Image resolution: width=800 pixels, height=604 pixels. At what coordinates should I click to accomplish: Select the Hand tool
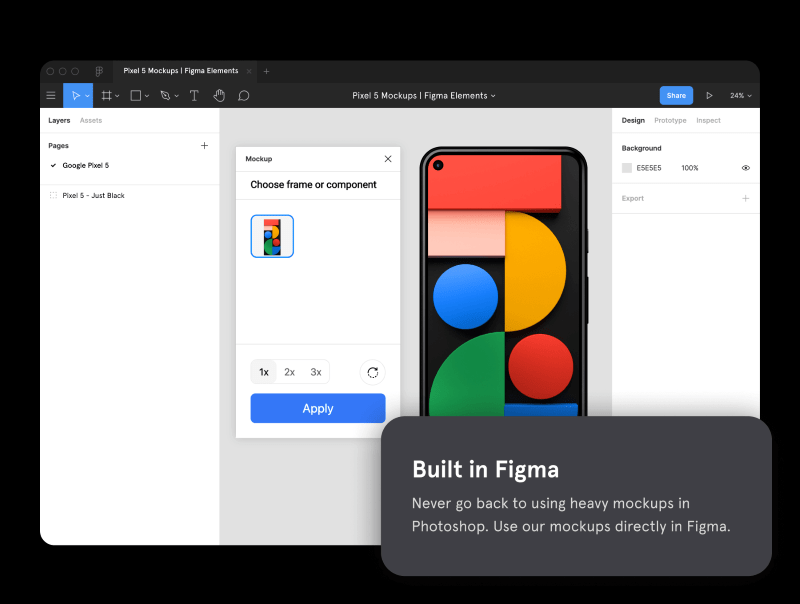(x=219, y=96)
